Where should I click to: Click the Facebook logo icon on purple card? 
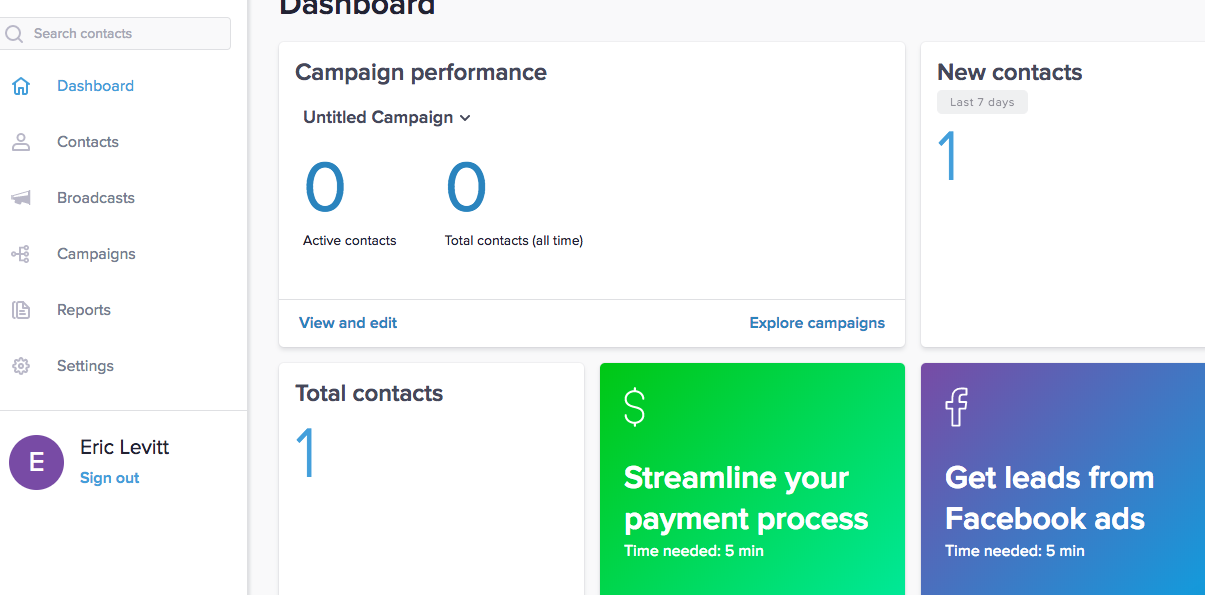click(956, 407)
